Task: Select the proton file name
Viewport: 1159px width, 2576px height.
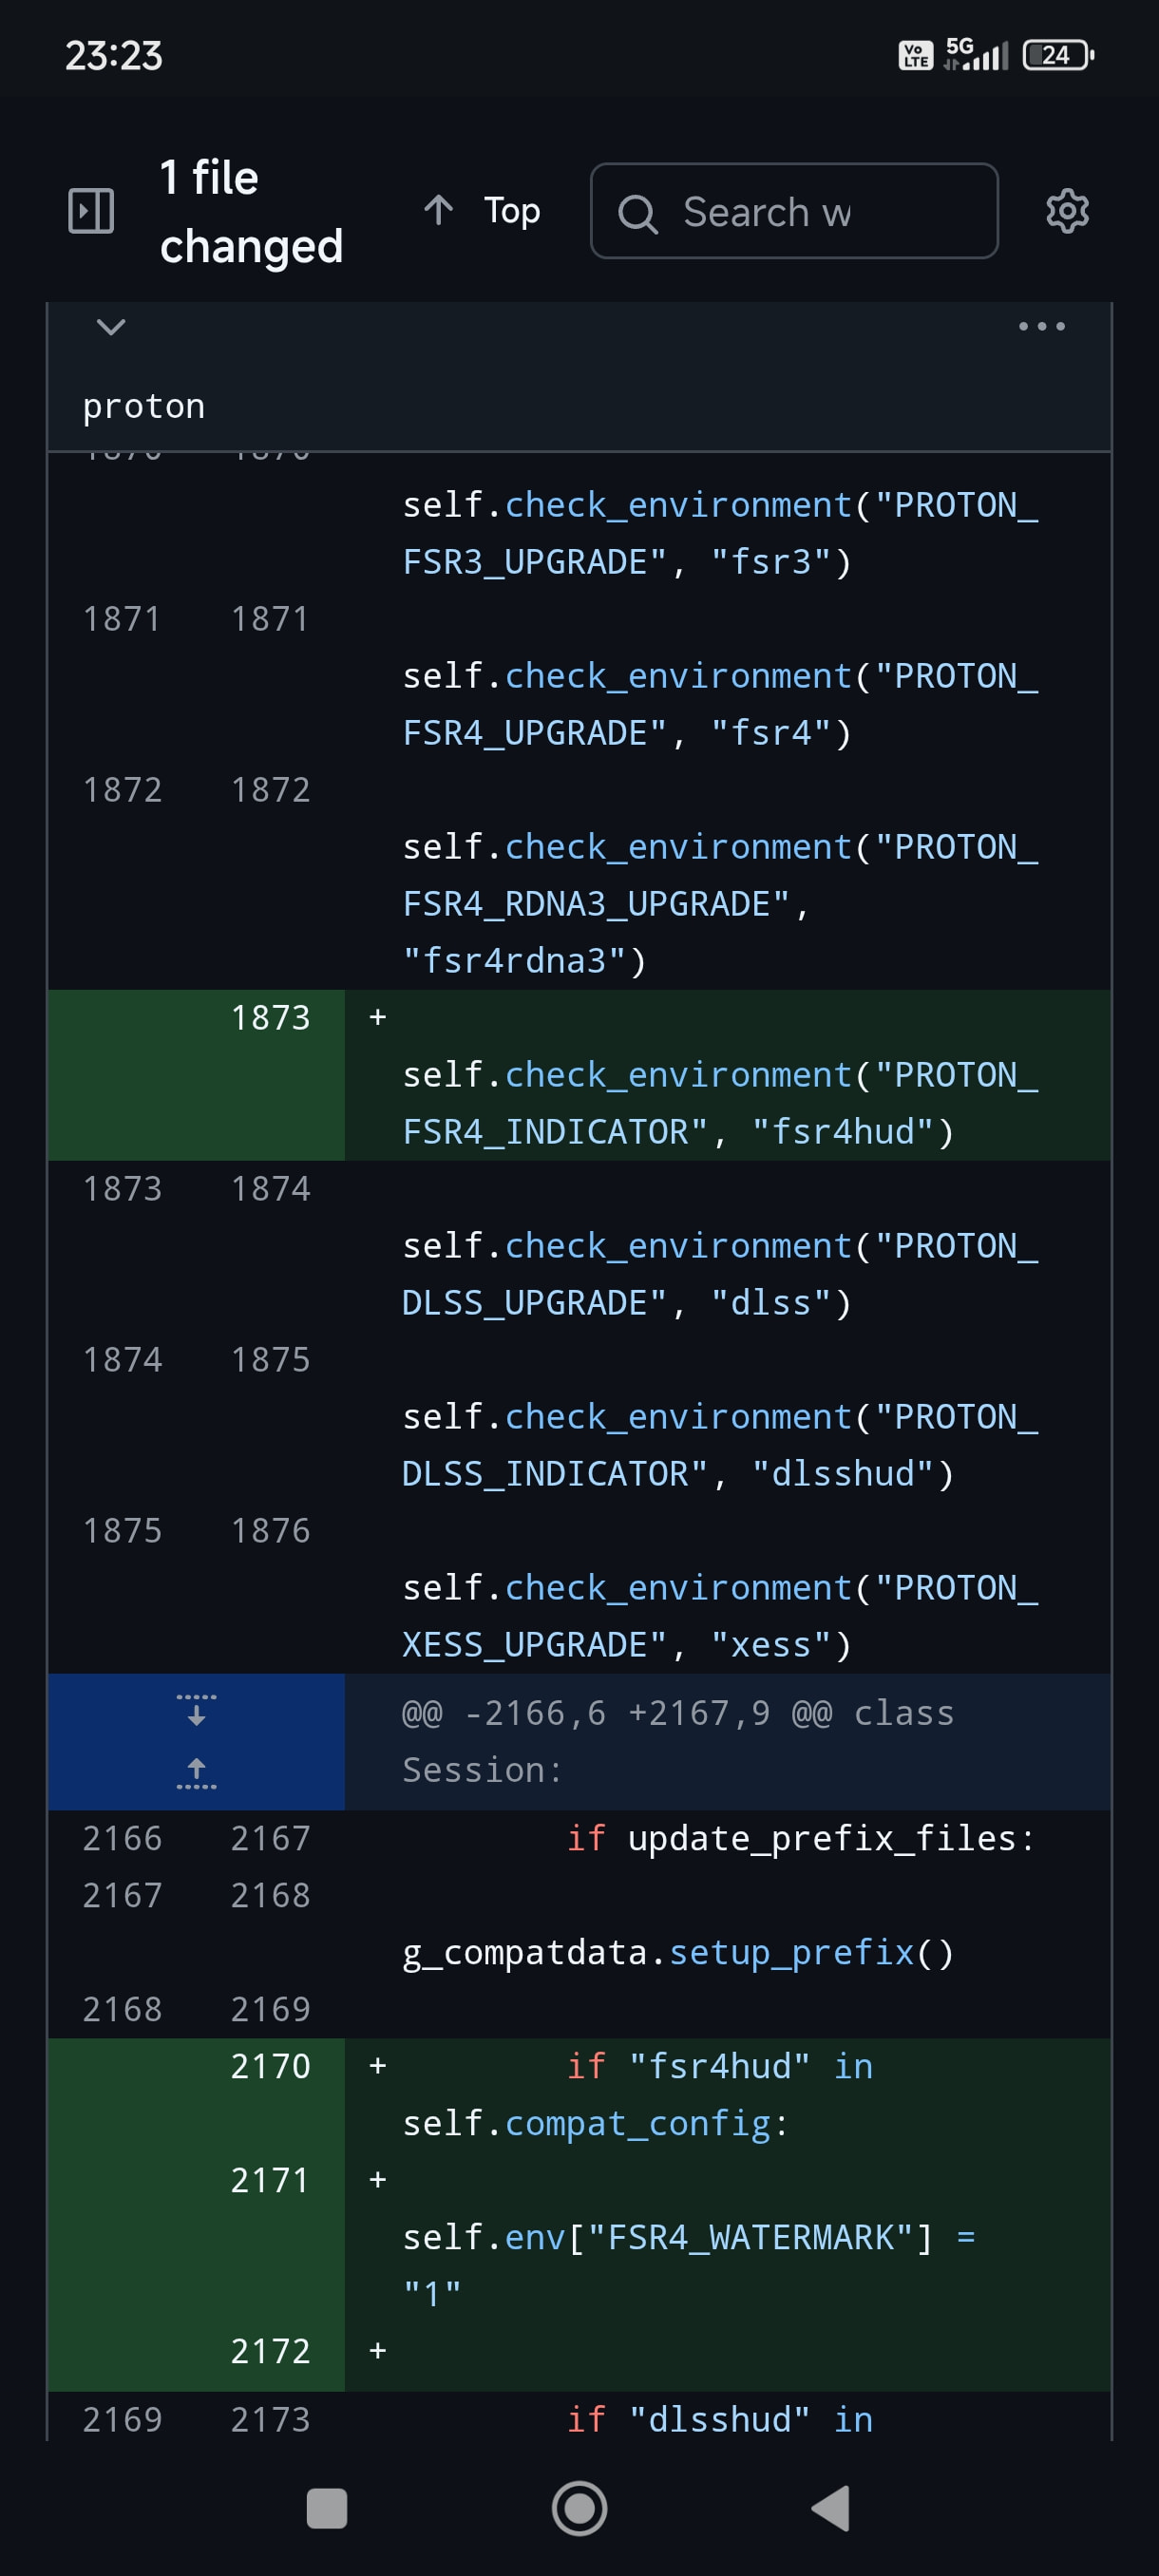Action: pos(144,406)
